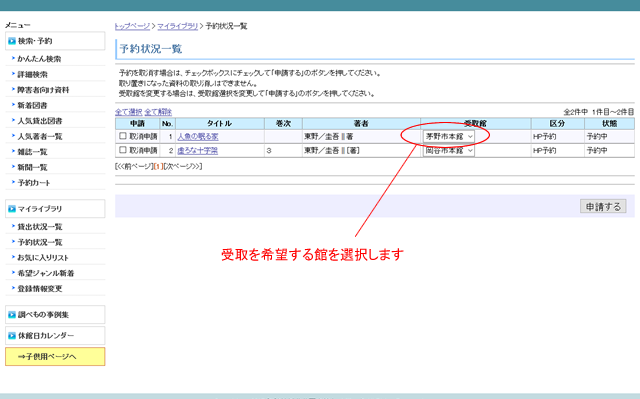The width and height of the screenshot is (640, 399).
Task: Click the 休館日カレンダー icon
Action: (x=12, y=336)
